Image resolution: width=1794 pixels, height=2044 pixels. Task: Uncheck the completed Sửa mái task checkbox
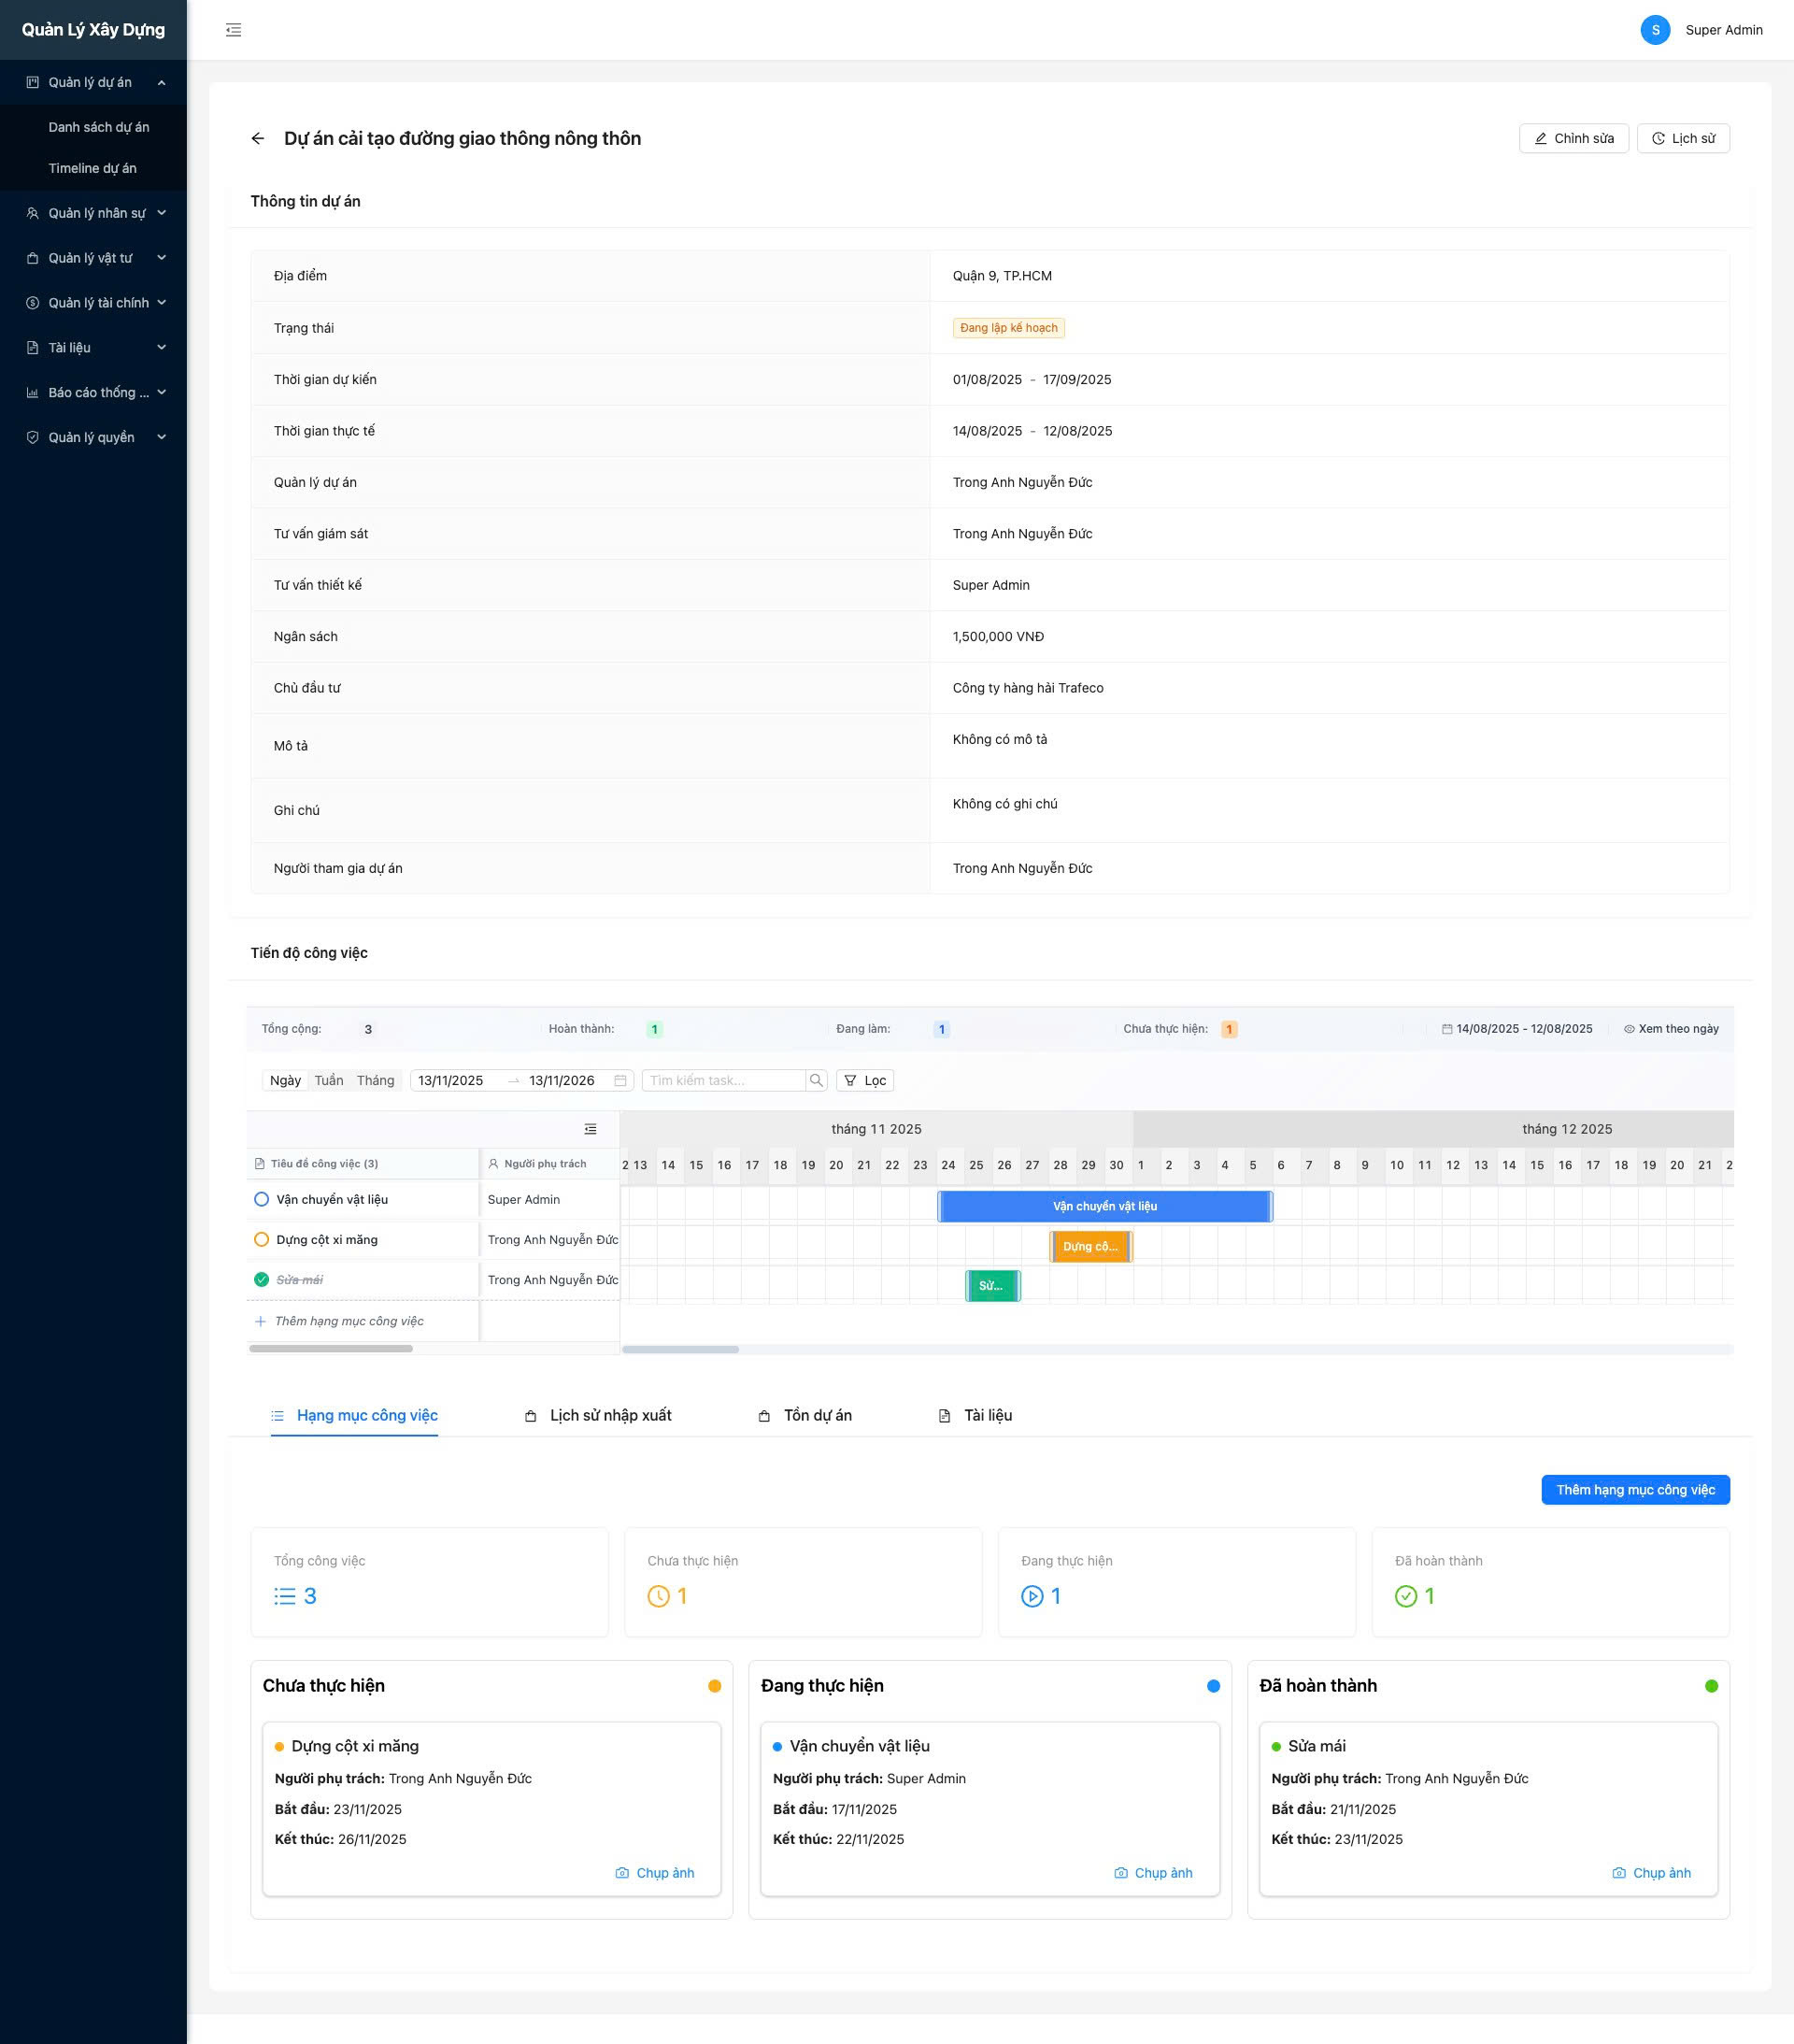pos(261,1279)
